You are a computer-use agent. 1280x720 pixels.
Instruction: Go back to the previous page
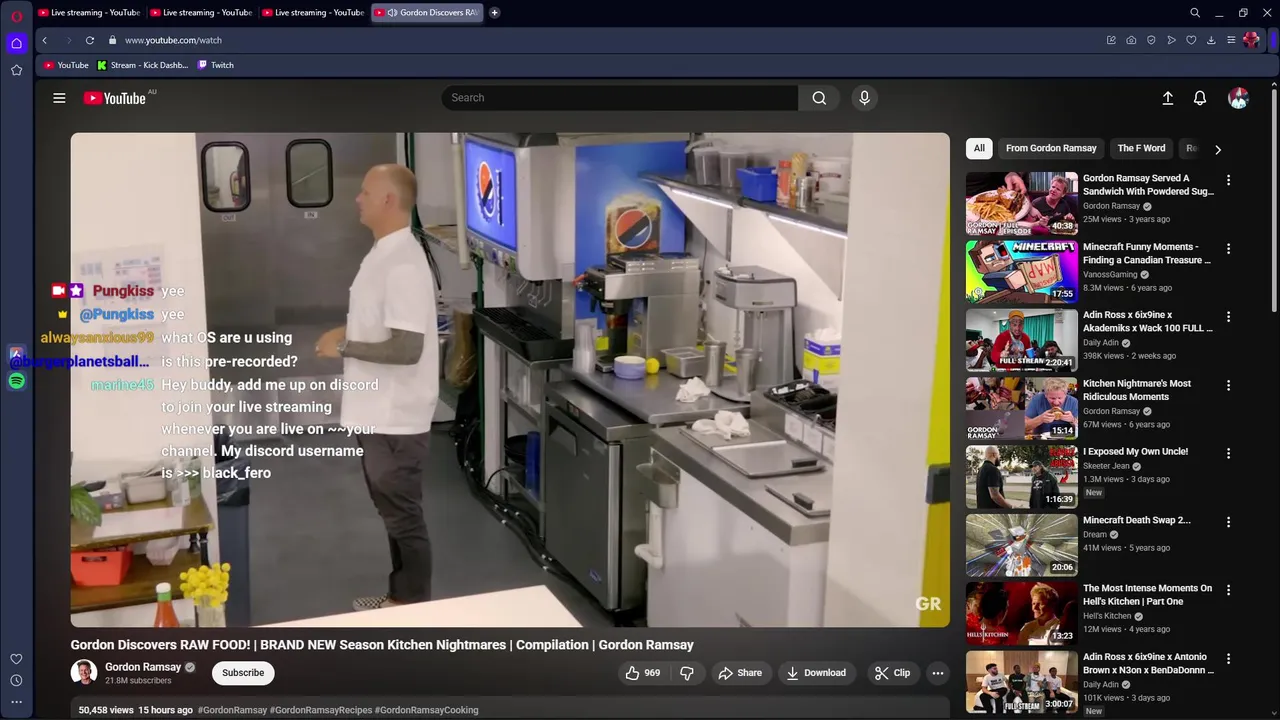tap(44, 40)
